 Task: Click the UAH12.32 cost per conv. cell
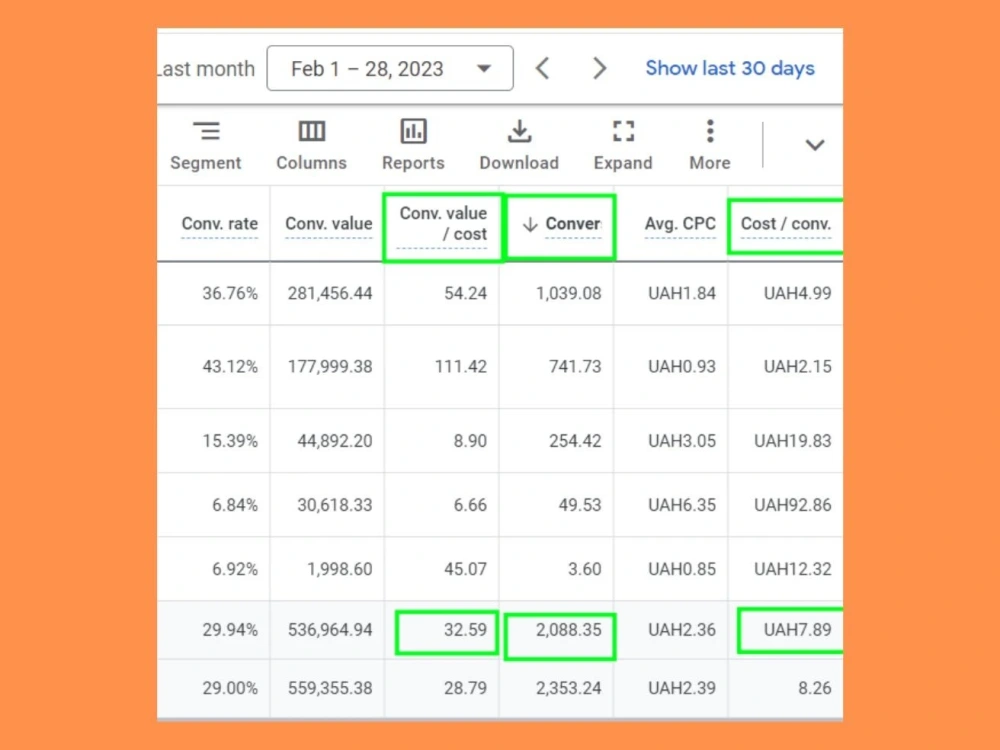coord(793,569)
